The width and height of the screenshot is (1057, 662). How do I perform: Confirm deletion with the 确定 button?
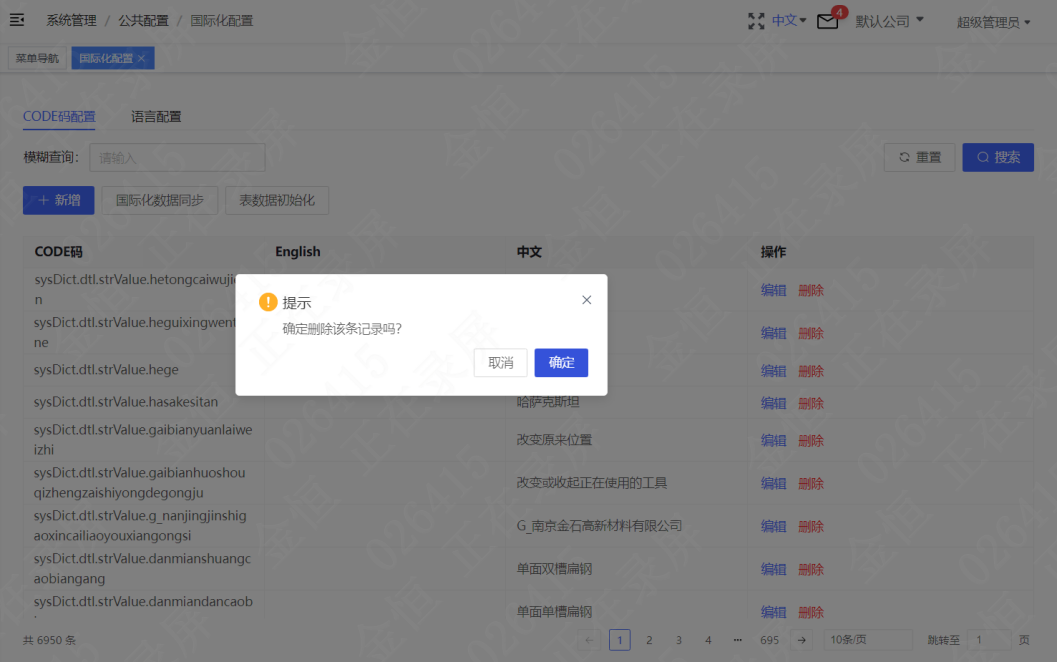tap(561, 363)
